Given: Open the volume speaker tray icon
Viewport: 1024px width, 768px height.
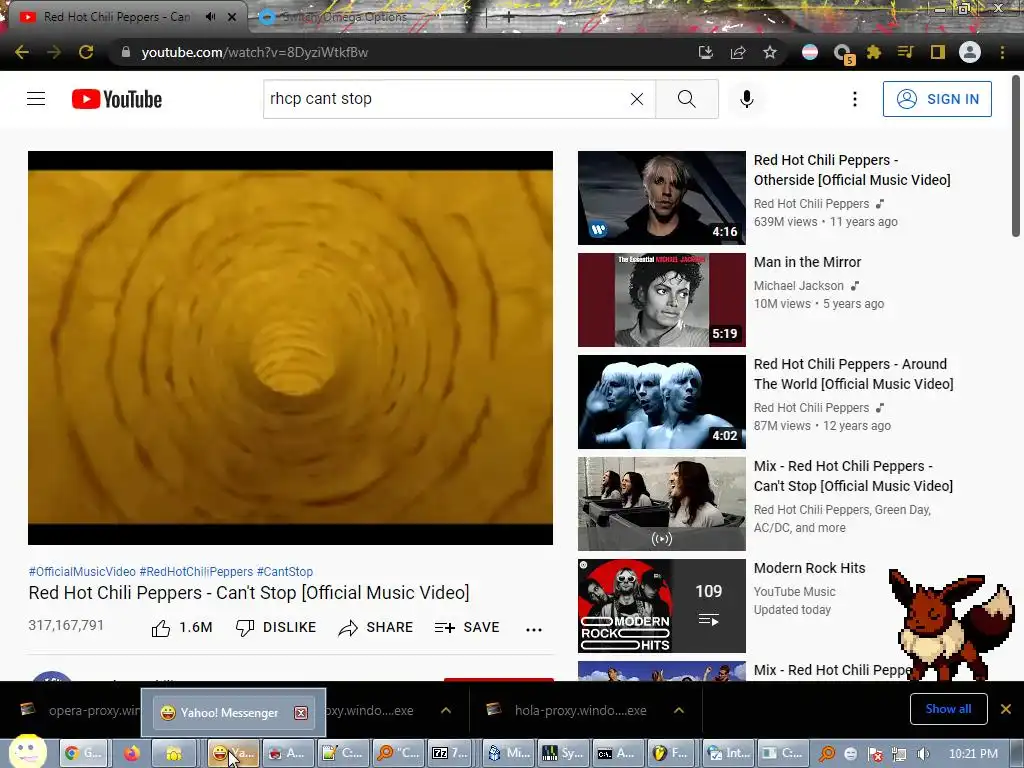Looking at the screenshot, I should (923, 754).
